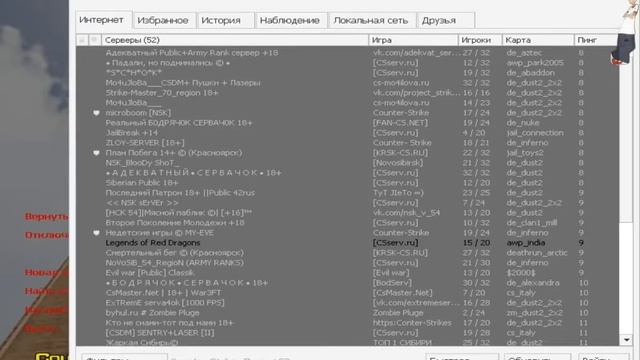Viewport: 640px width, 360px height.
Task: Sort list by Серверы (52) column header
Action: pyautogui.click(x=235, y=40)
